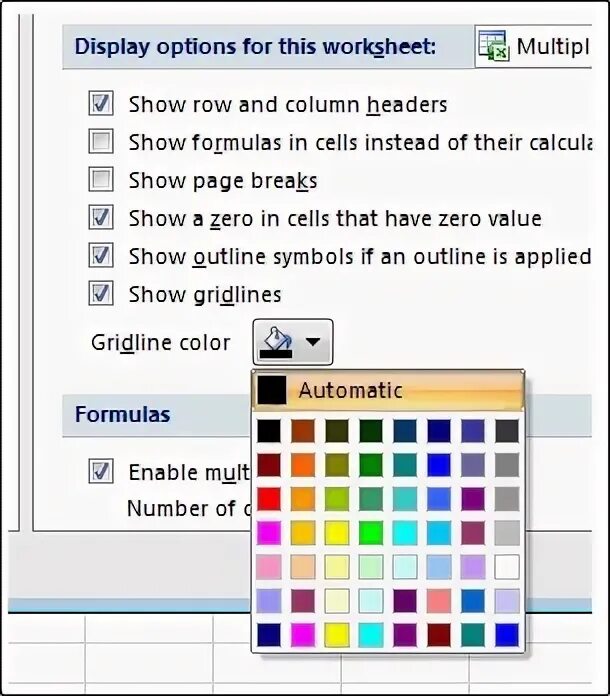Viewport: 610px width, 696px height.
Task: Pick the peach tan pastel swatch
Action: (303, 567)
